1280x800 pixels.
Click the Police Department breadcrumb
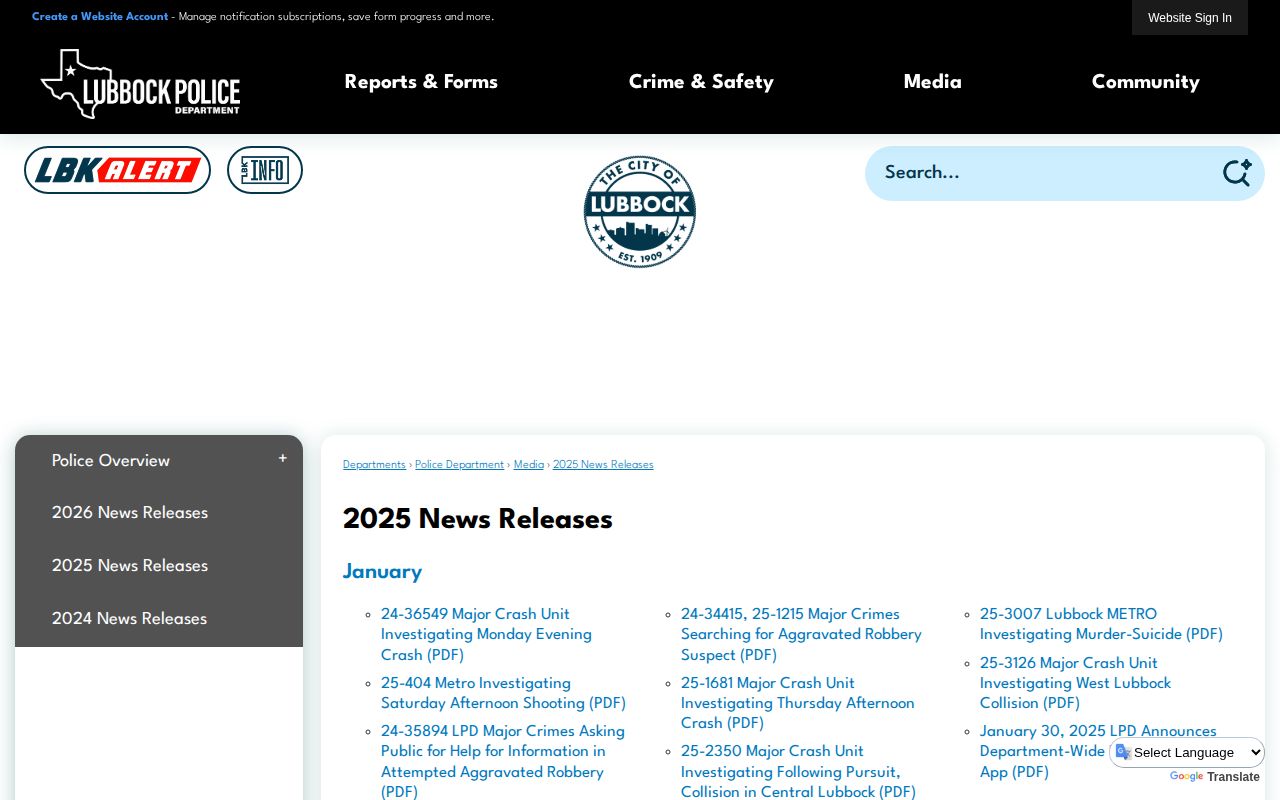[x=460, y=465]
